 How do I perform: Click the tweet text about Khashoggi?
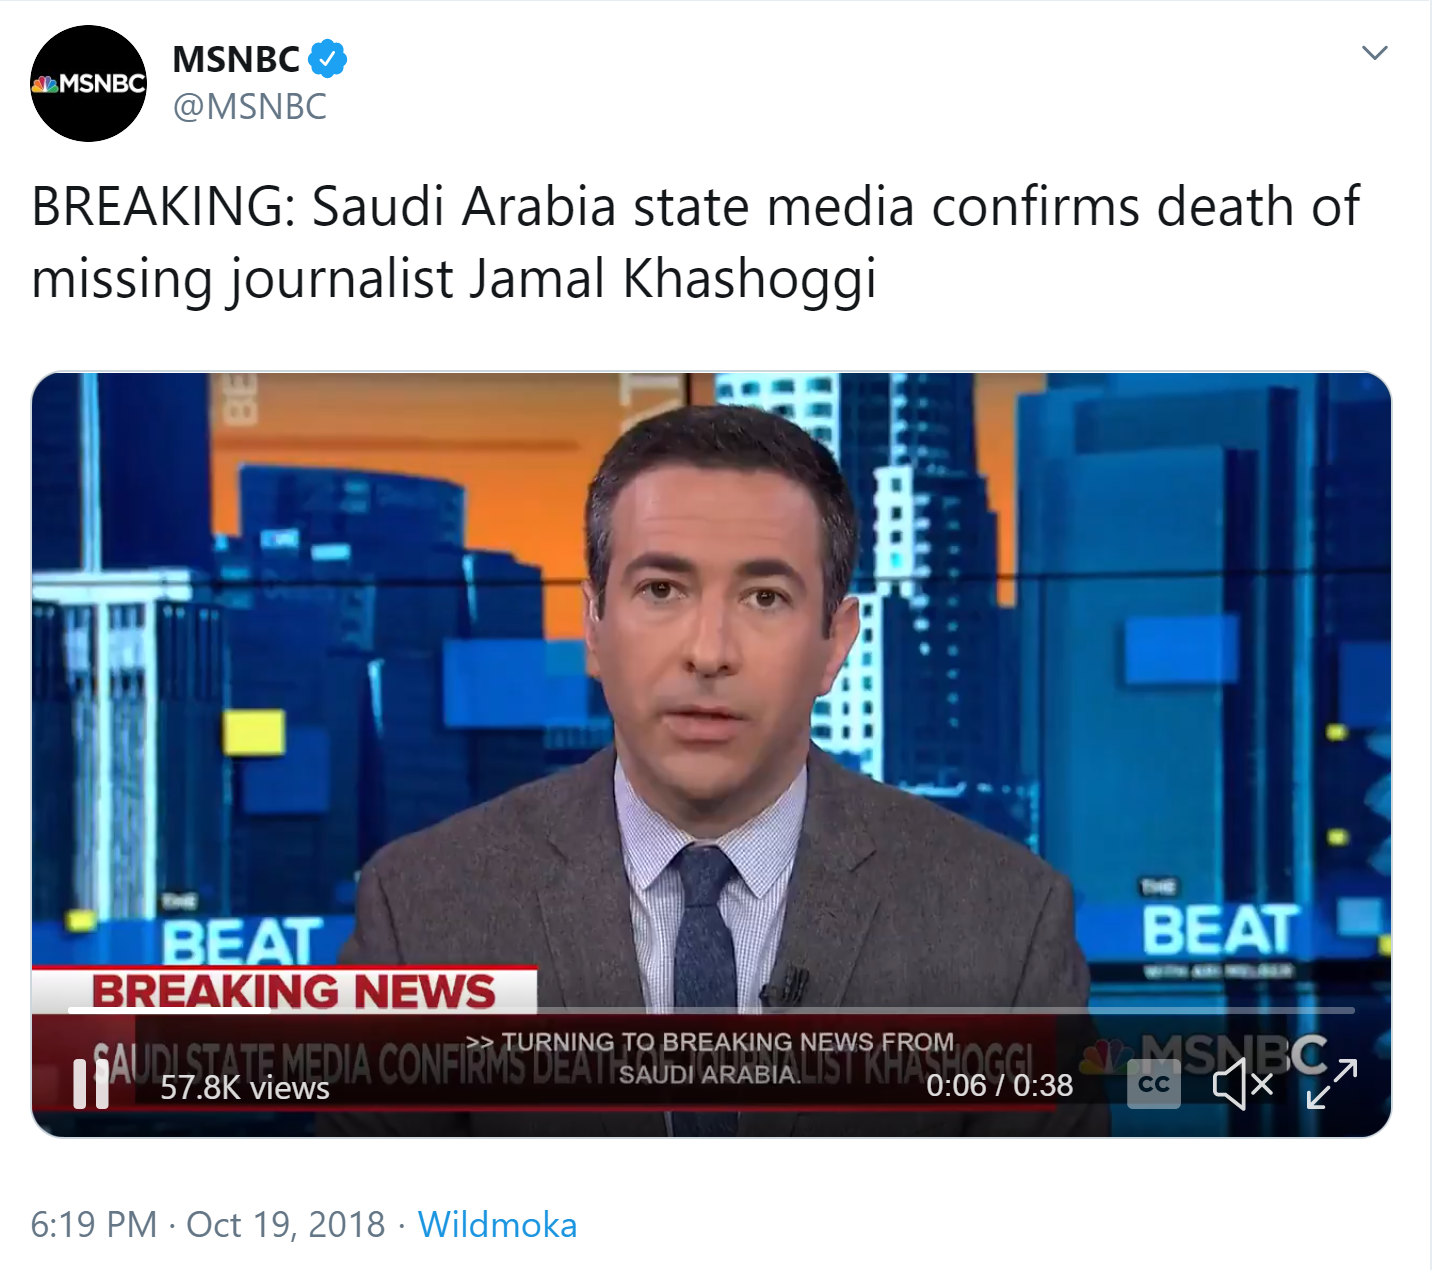(695, 242)
